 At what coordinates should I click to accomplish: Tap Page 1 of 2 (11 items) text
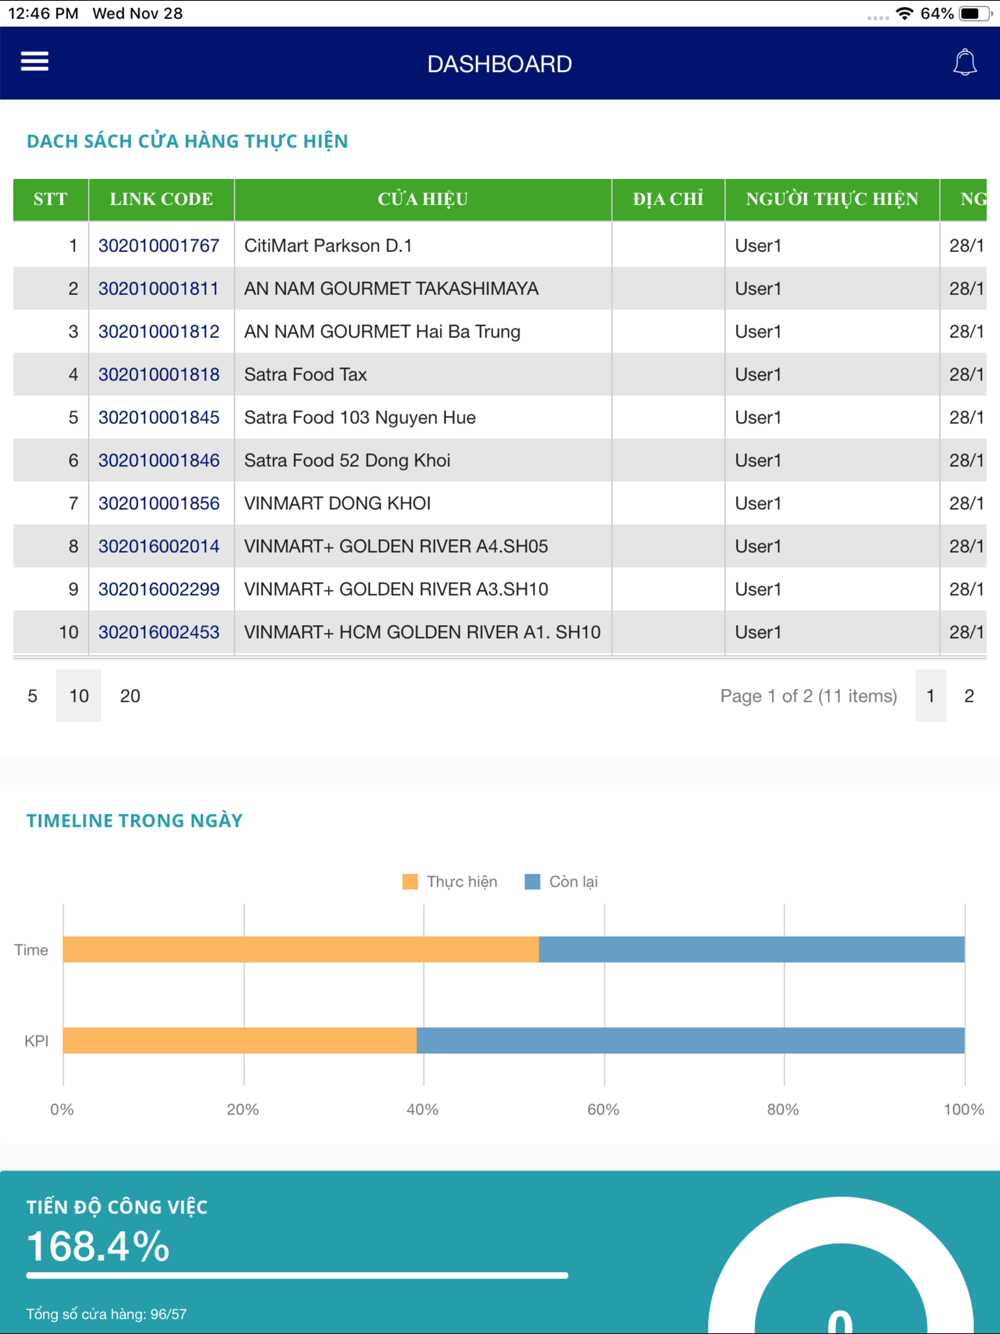click(x=809, y=696)
